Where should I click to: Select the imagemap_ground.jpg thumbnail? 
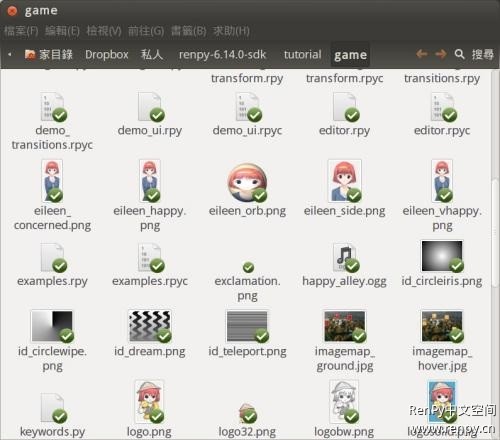[x=345, y=326]
